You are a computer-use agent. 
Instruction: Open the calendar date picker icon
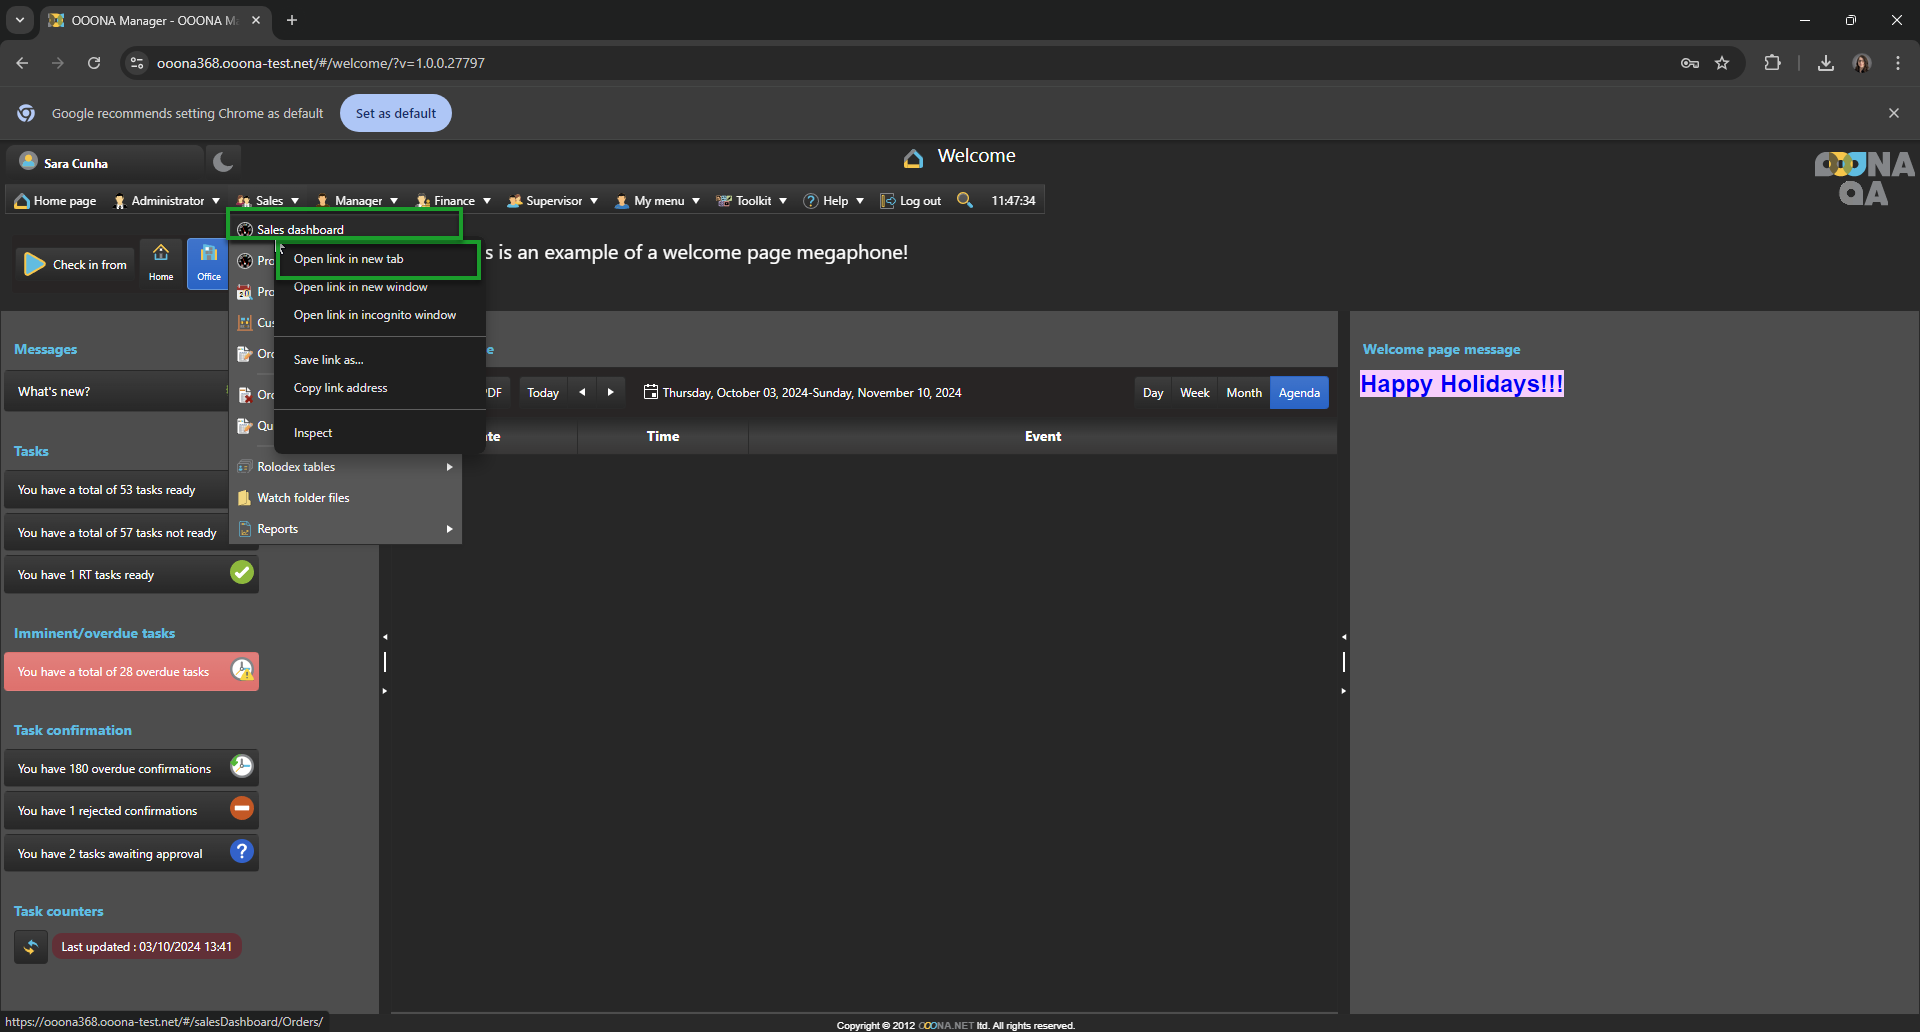pos(651,392)
